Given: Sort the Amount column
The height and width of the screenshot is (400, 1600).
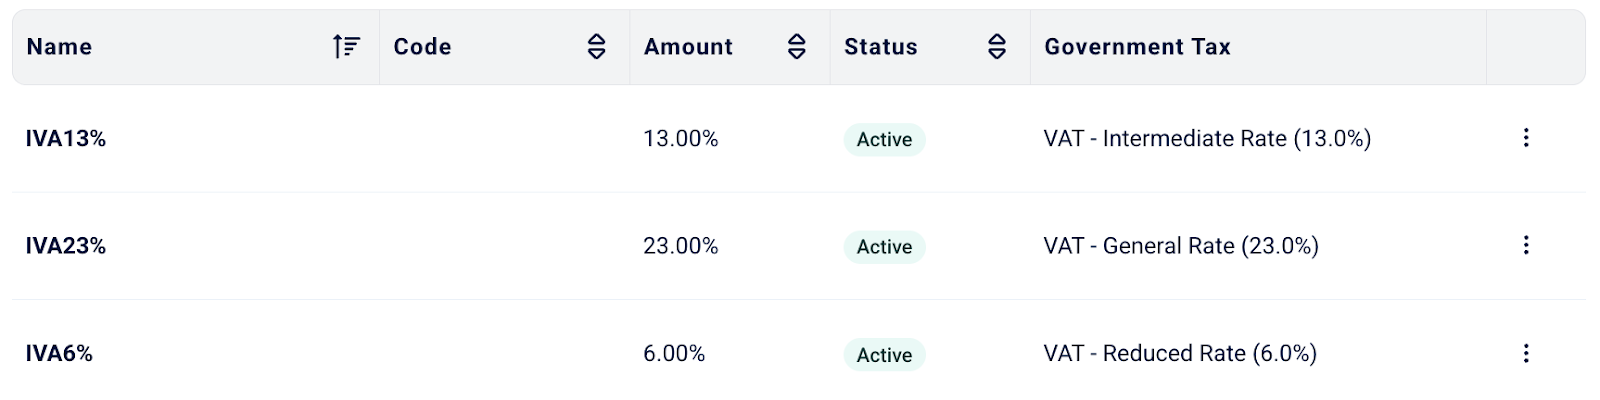Looking at the screenshot, I should pos(796,46).
